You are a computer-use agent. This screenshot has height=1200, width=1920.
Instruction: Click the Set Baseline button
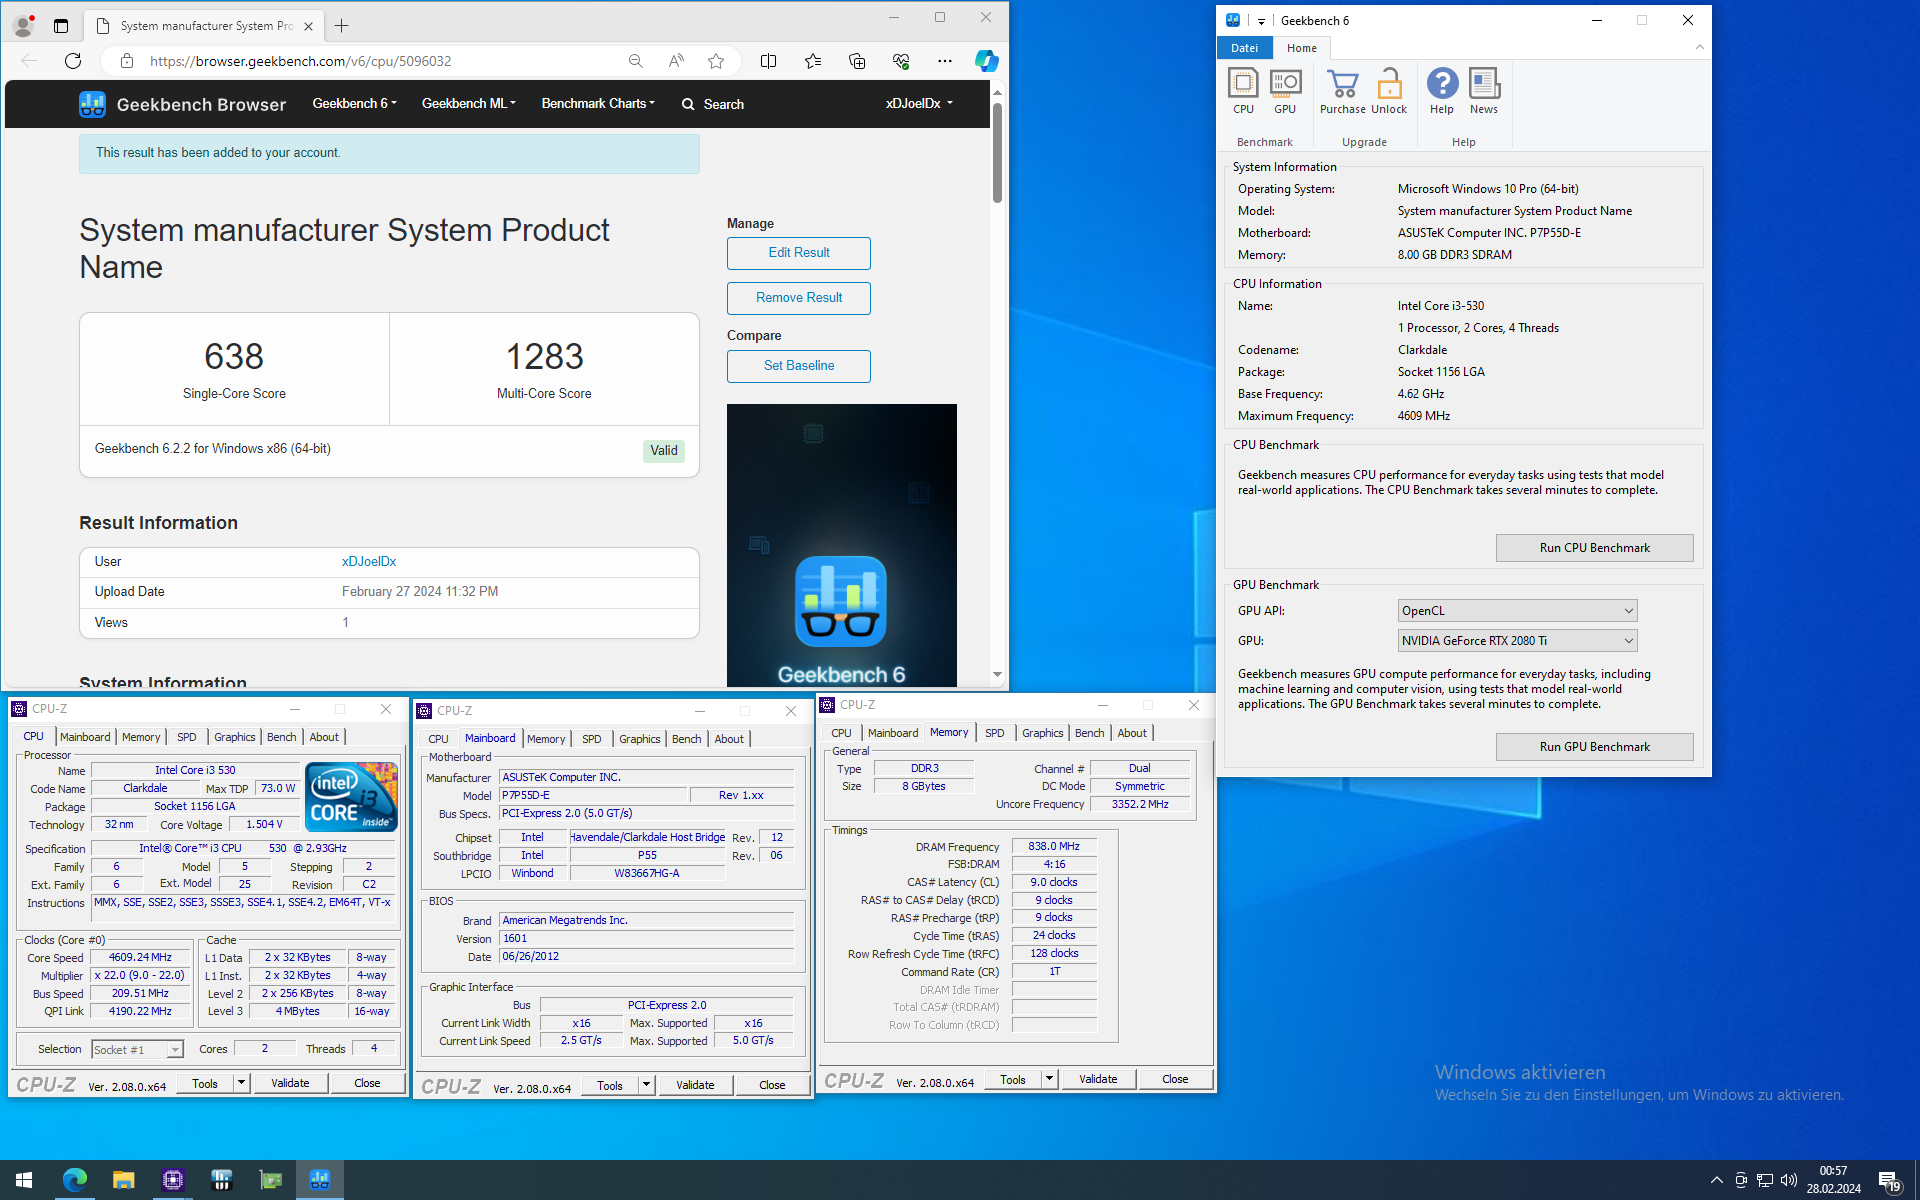pos(799,366)
